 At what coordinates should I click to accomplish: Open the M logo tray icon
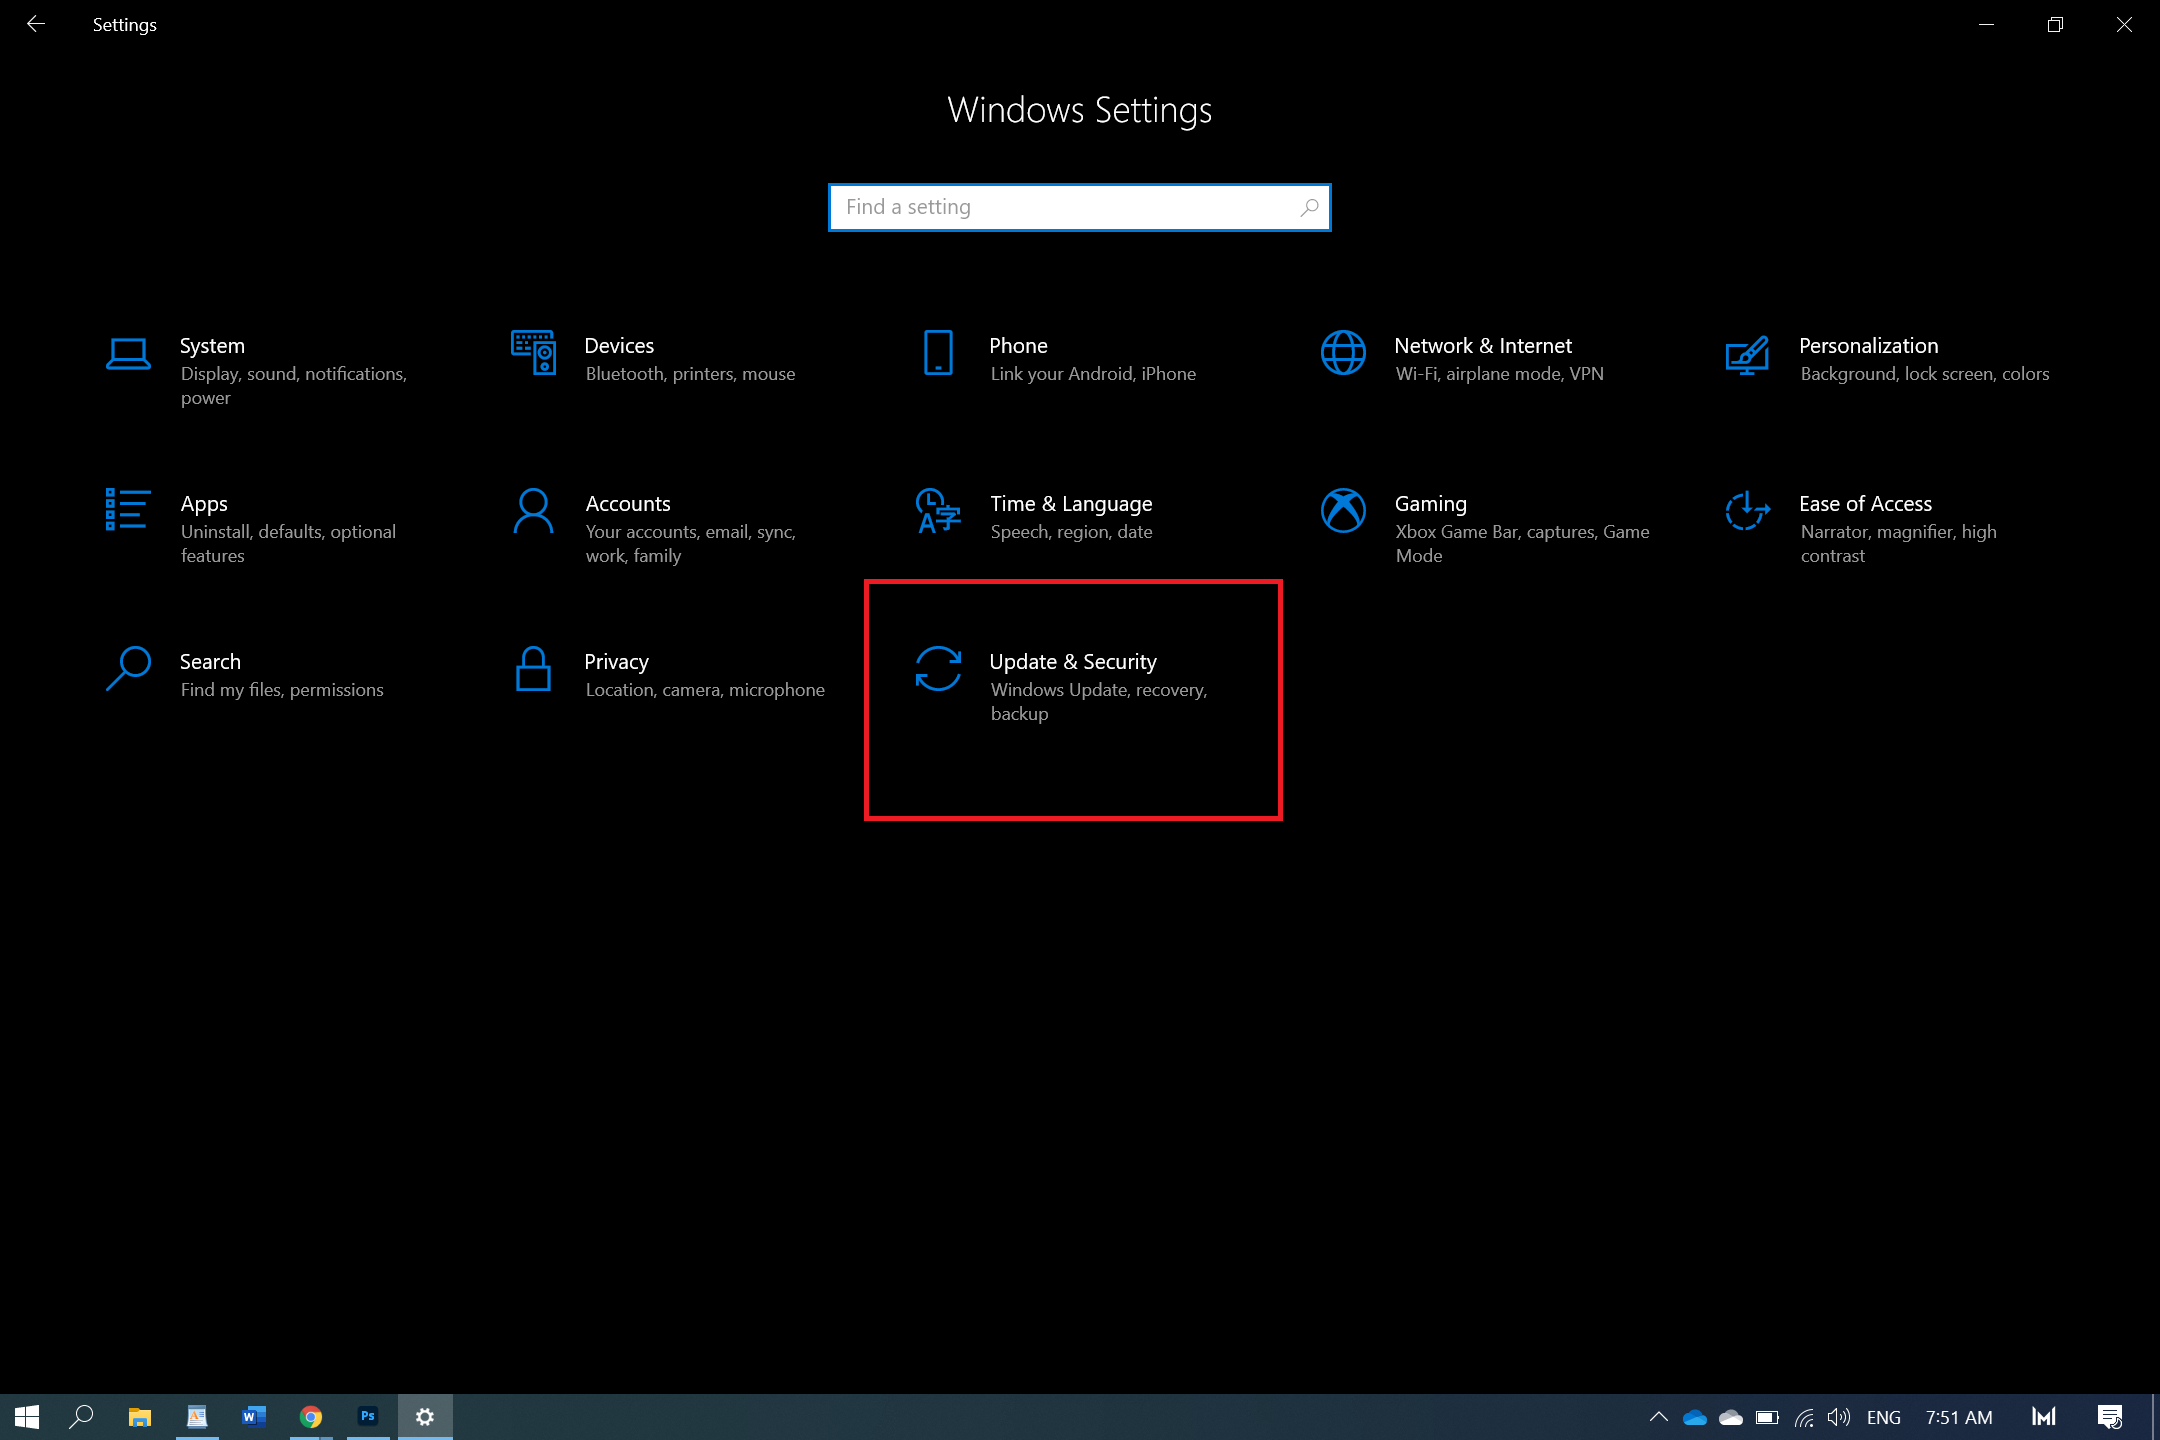[x=2044, y=1417]
